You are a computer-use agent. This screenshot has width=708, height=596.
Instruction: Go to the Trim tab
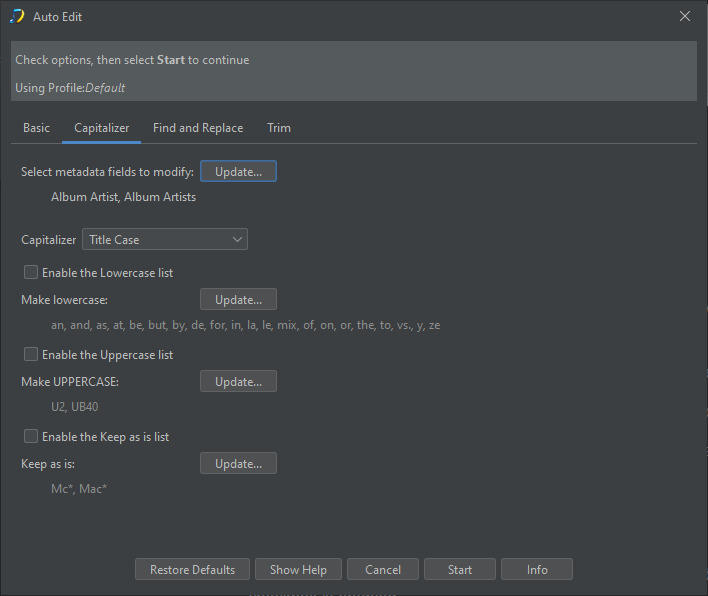(279, 128)
